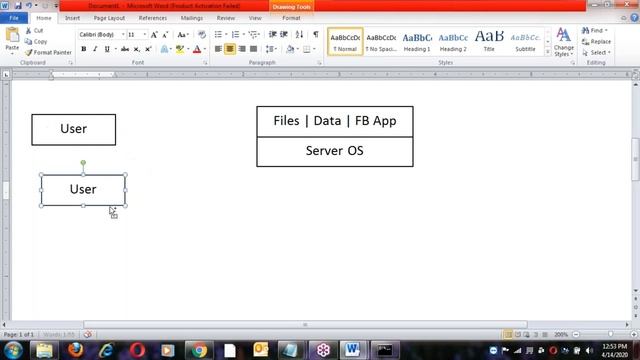Image resolution: width=640 pixels, height=360 pixels.
Task: Open Firefox from the taskbar
Action: pos(76,350)
